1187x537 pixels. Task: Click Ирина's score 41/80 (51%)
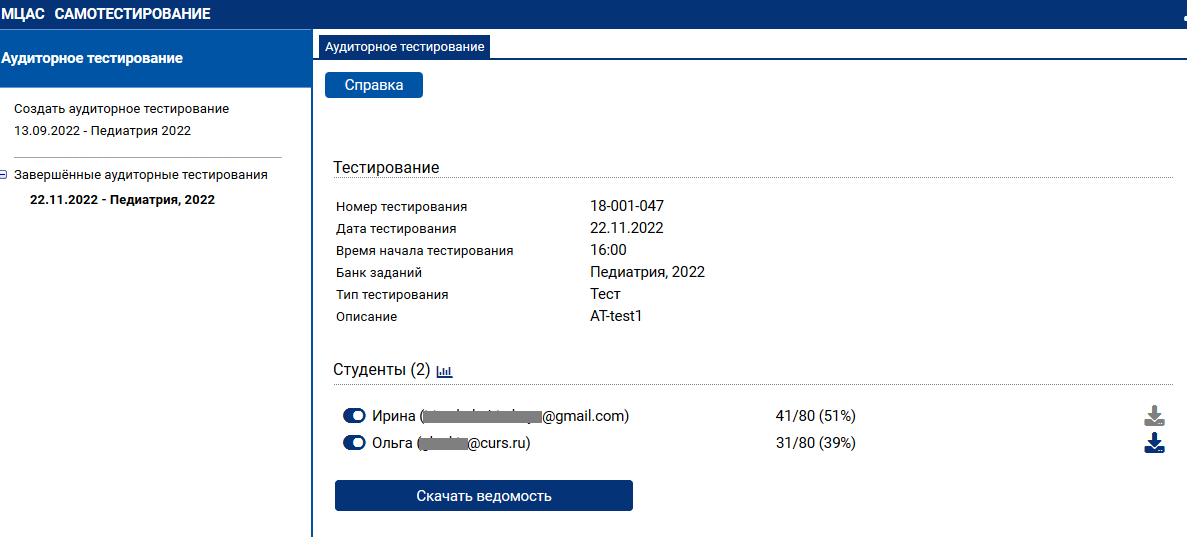(815, 416)
